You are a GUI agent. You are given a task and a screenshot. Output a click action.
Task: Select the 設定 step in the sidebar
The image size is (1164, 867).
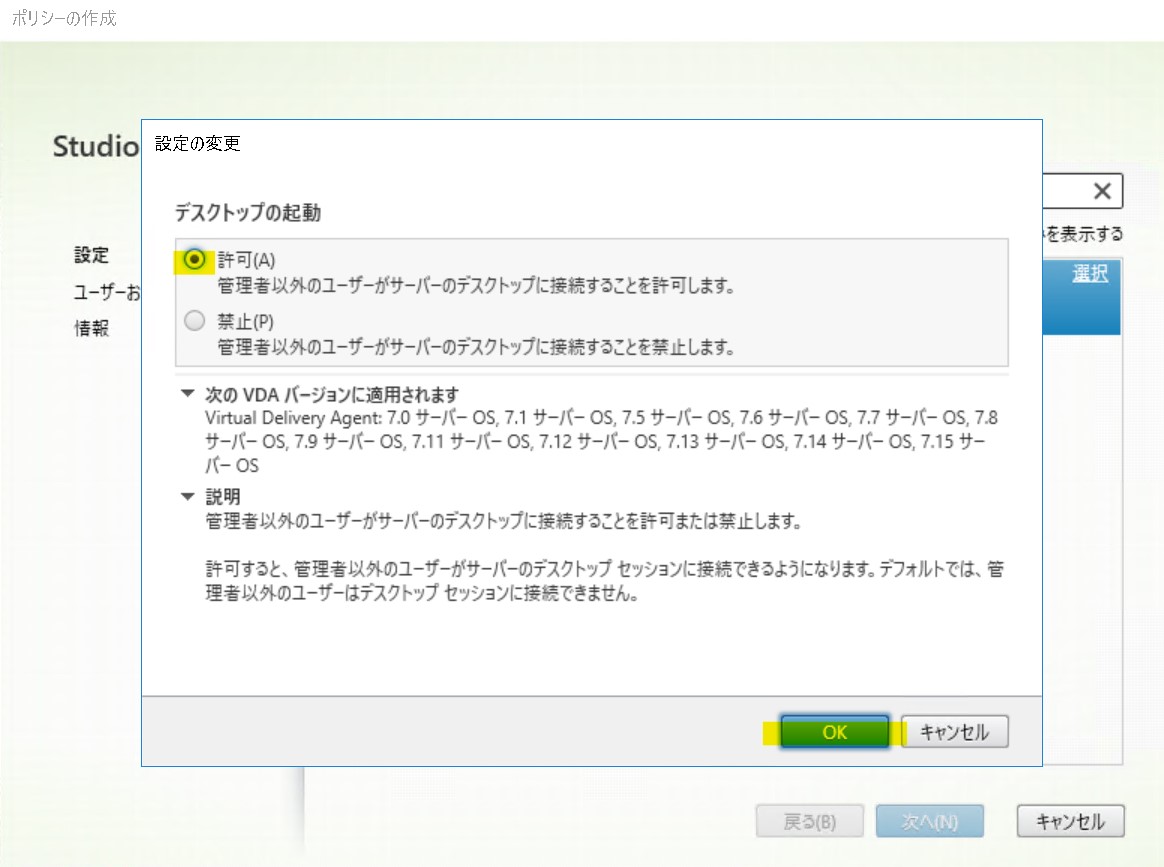(91, 255)
